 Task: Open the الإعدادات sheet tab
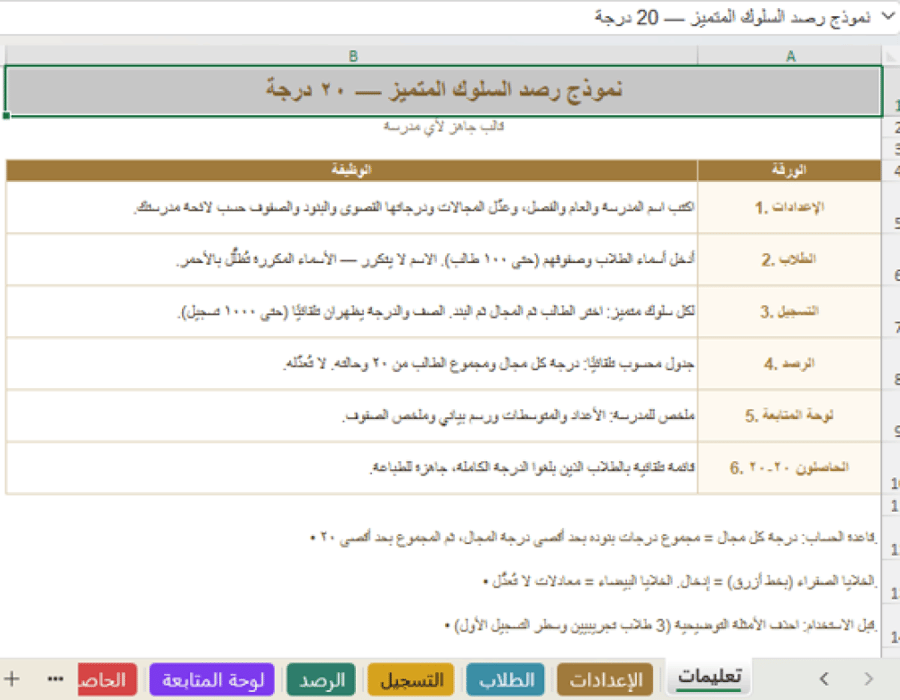pyautogui.click(x=606, y=680)
